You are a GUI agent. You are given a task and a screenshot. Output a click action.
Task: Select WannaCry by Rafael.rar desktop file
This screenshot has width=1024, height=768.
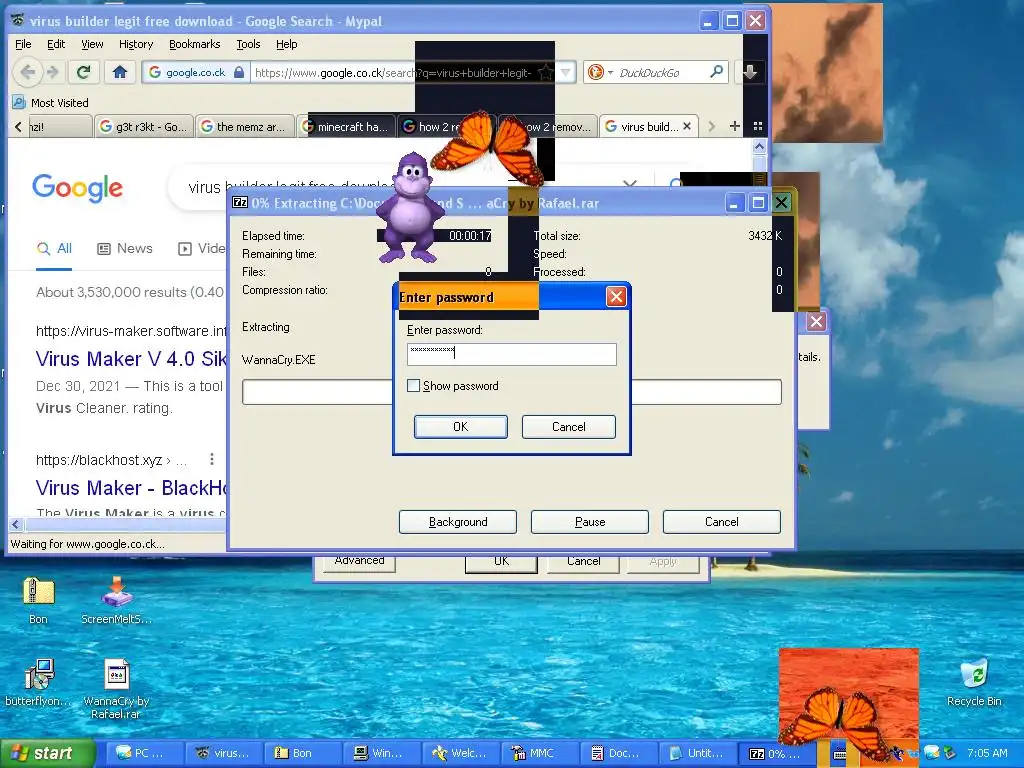click(x=116, y=688)
